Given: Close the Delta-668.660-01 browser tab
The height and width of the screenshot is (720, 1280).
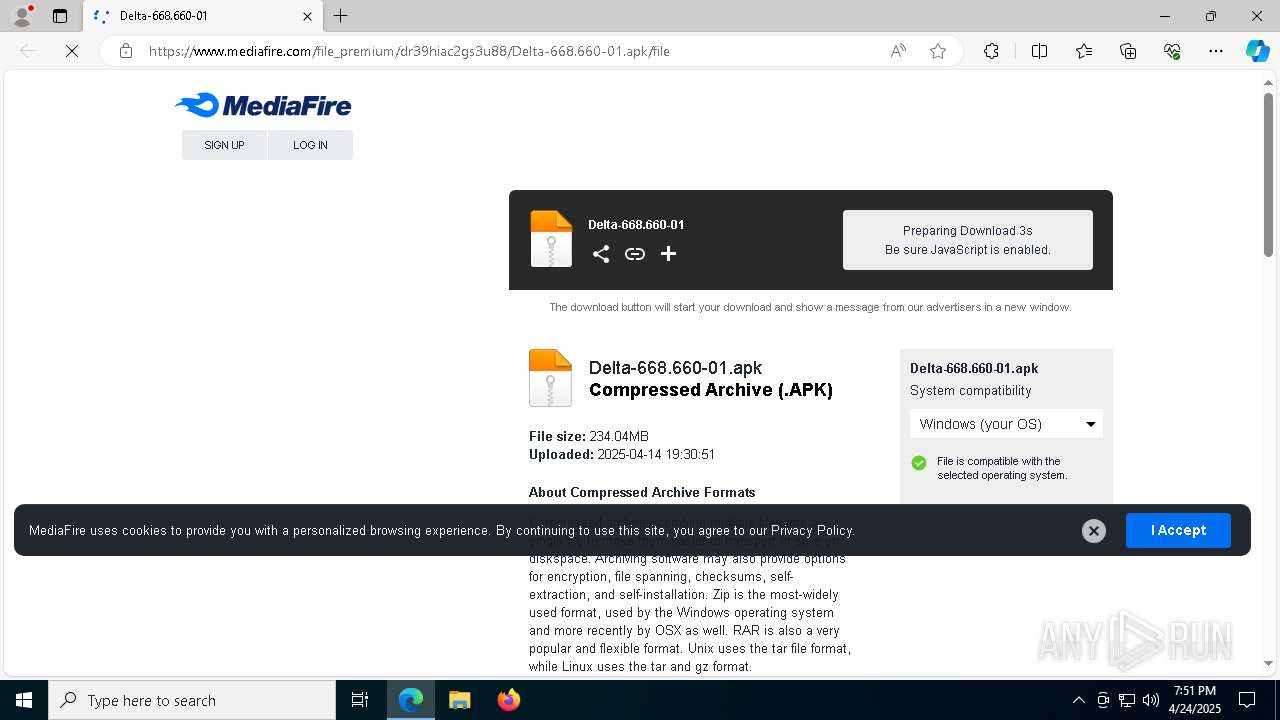Looking at the screenshot, I should coord(307,16).
